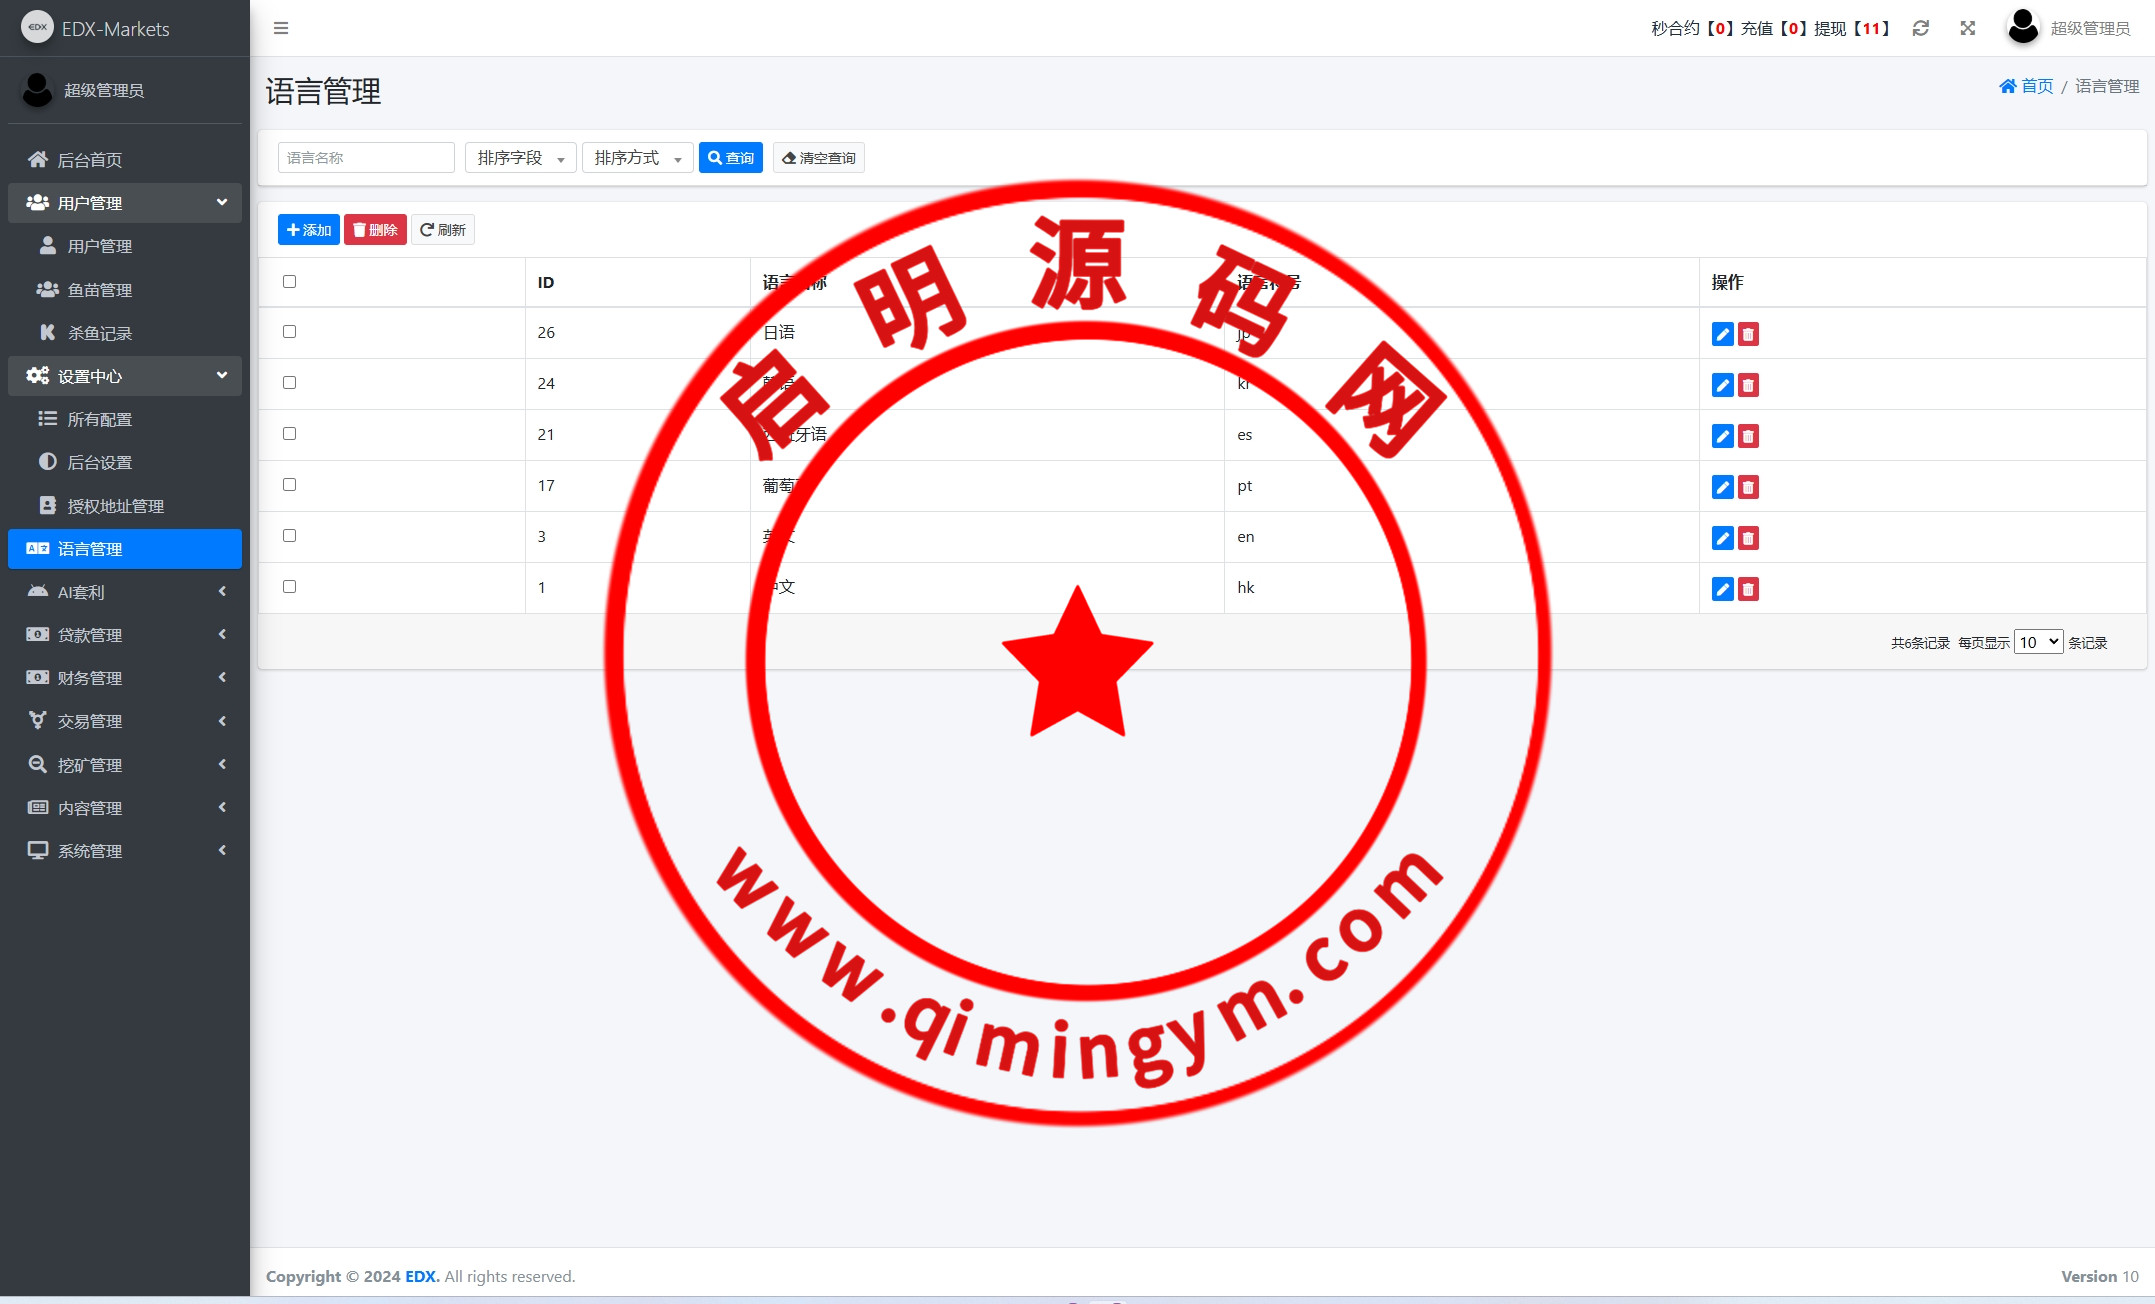The height and width of the screenshot is (1304, 2155).
Task: Click the blue 添加 button
Action: pos(308,230)
